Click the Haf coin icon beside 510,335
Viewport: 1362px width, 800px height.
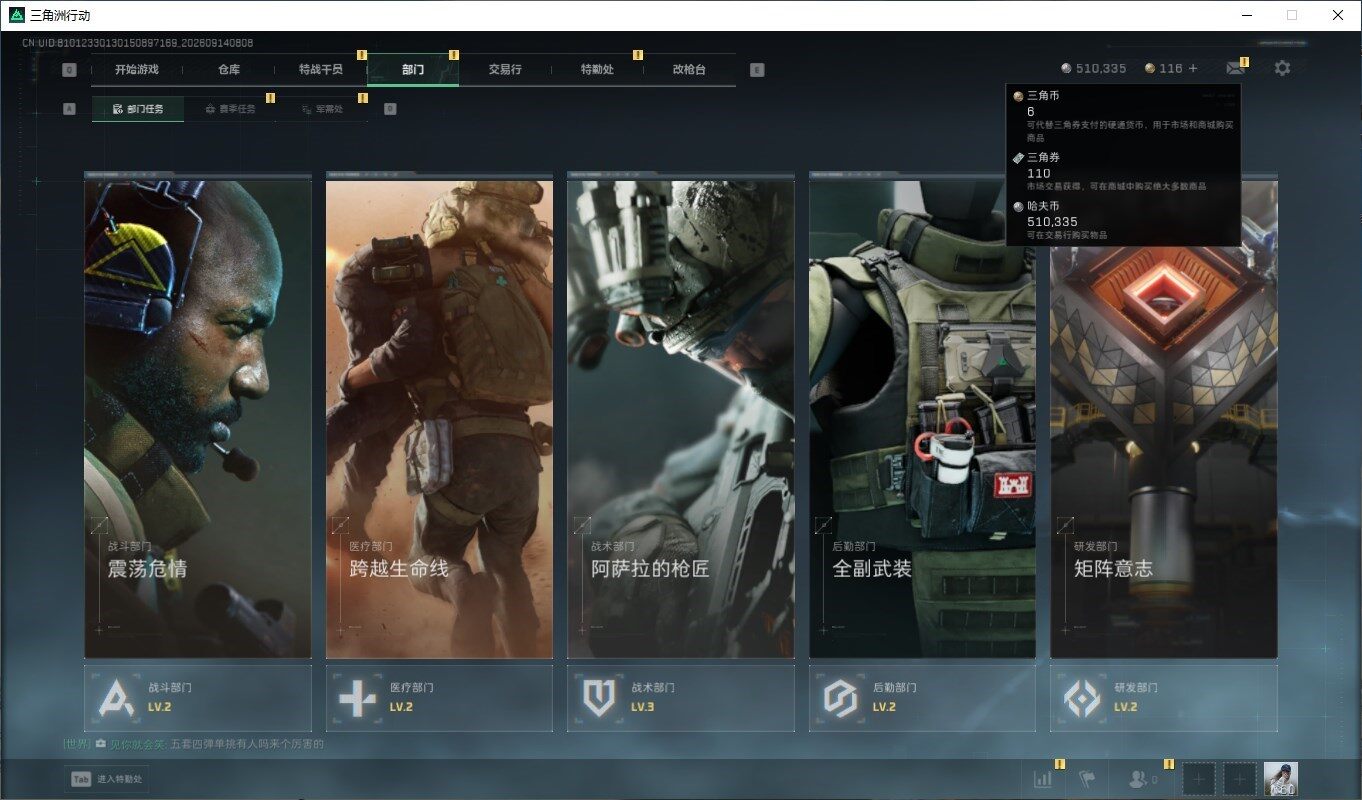pos(1066,68)
